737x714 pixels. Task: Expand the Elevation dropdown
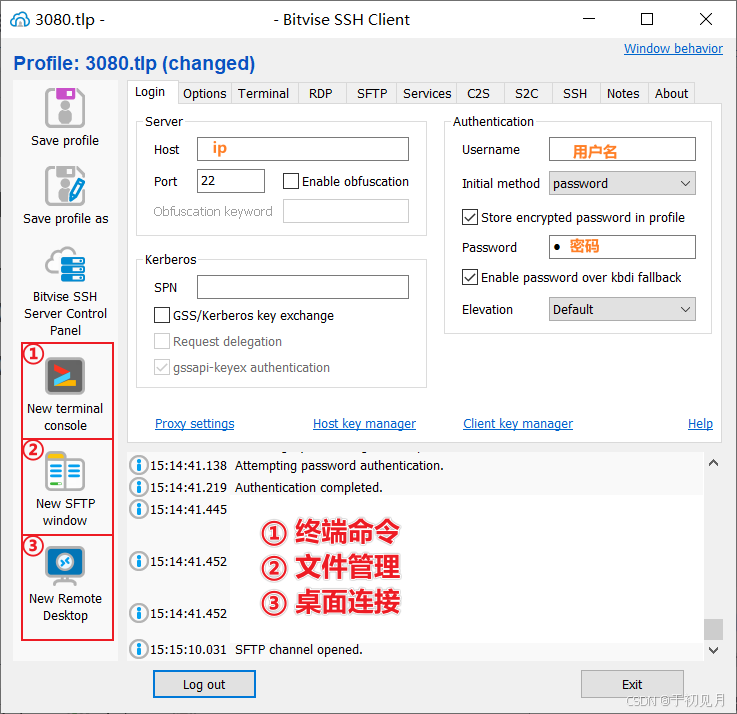pos(622,309)
